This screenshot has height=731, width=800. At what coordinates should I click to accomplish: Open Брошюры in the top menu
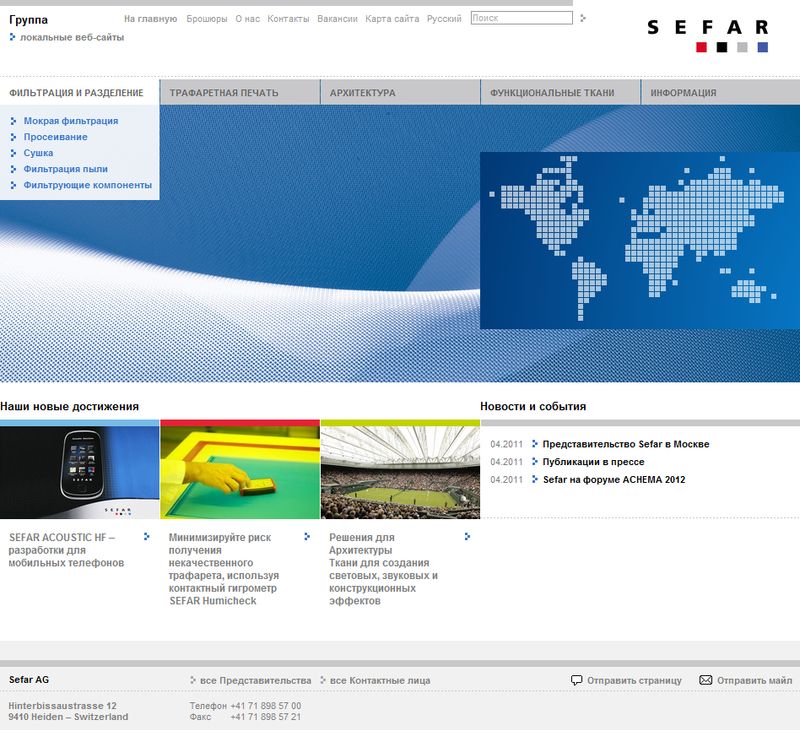[207, 19]
